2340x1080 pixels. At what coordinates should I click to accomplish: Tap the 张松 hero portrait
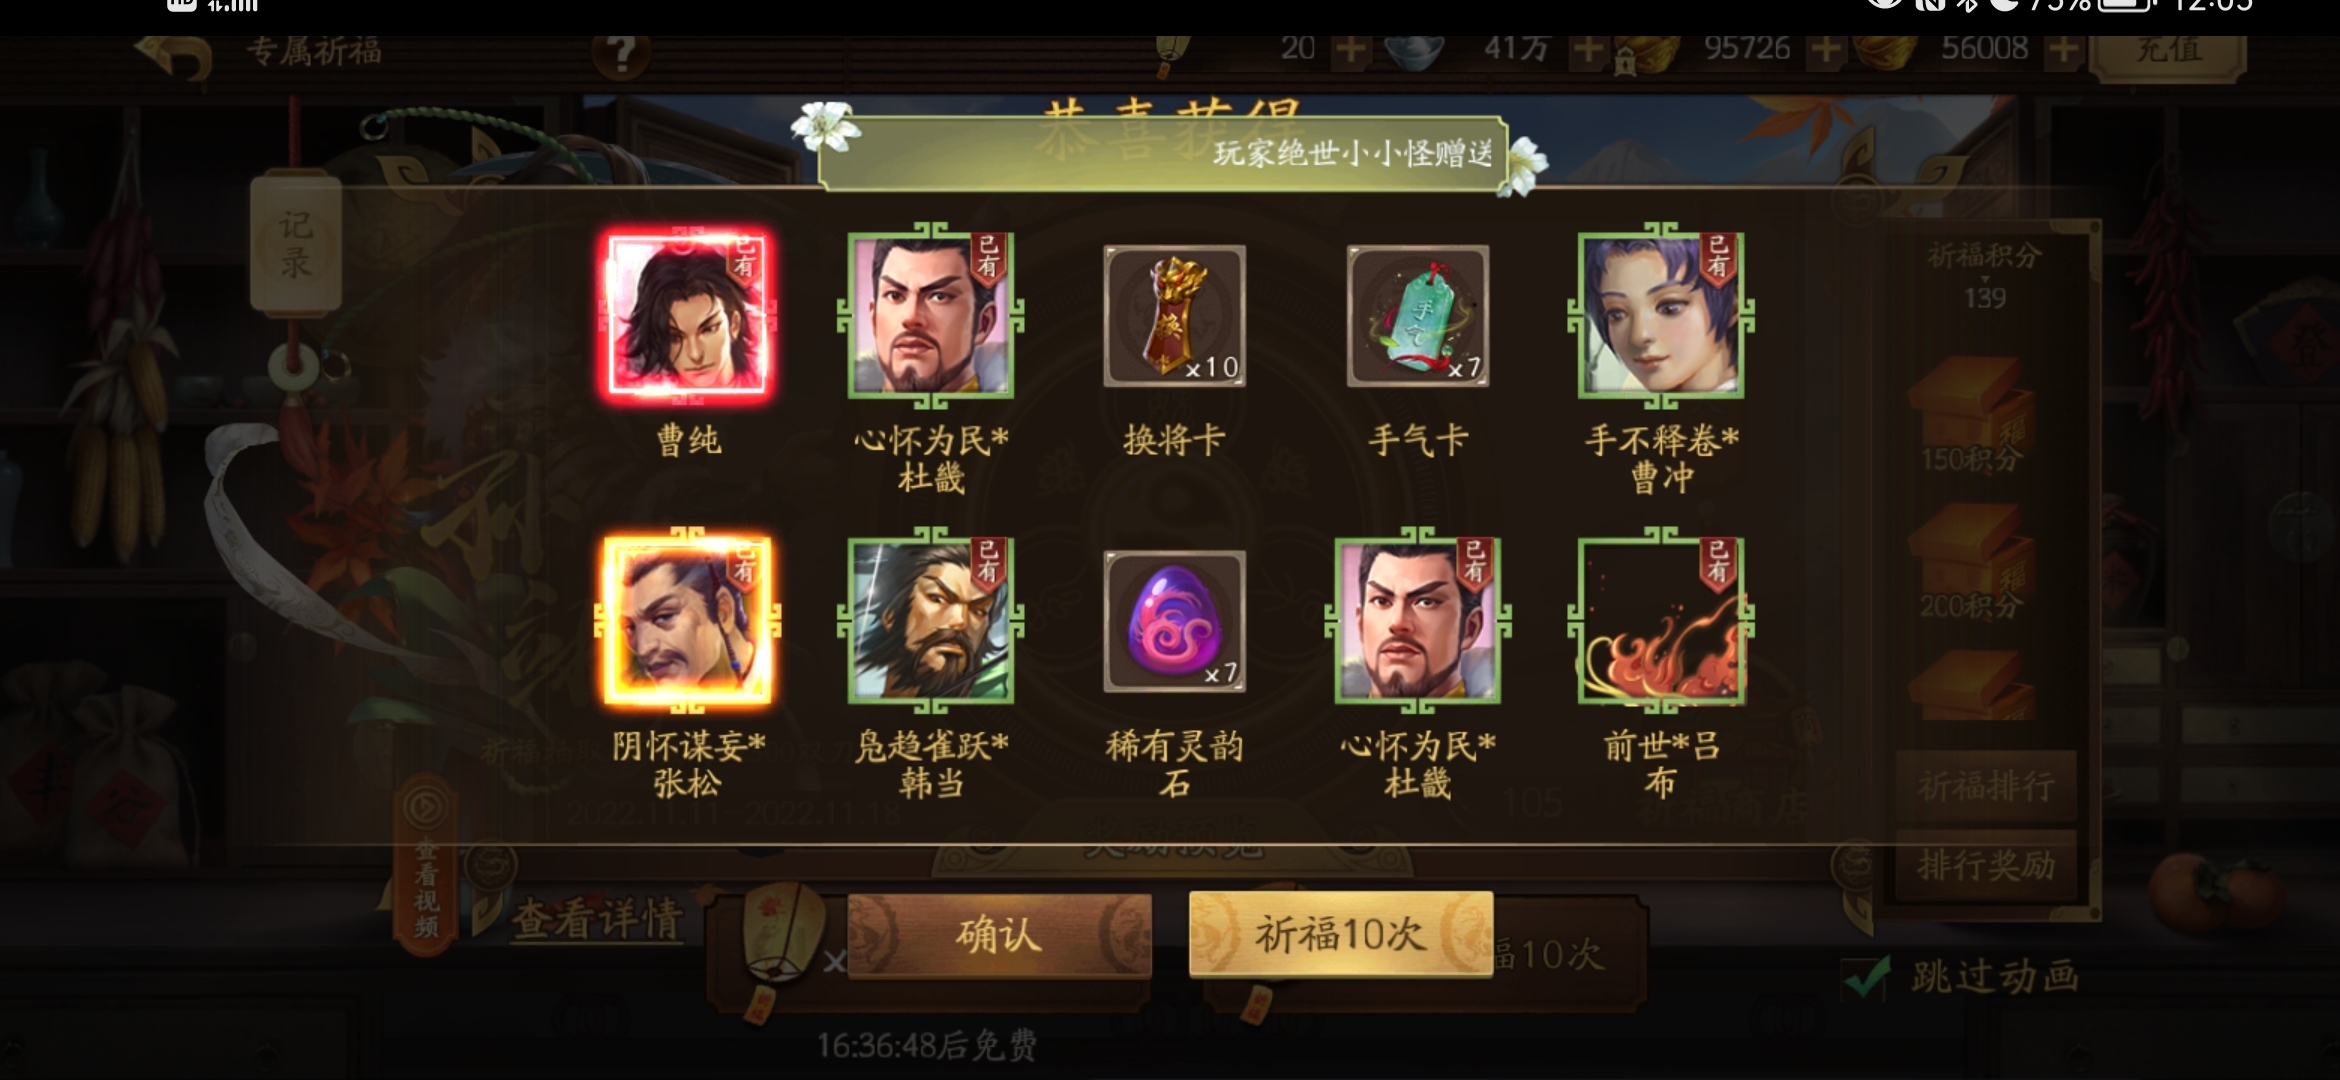[687, 621]
